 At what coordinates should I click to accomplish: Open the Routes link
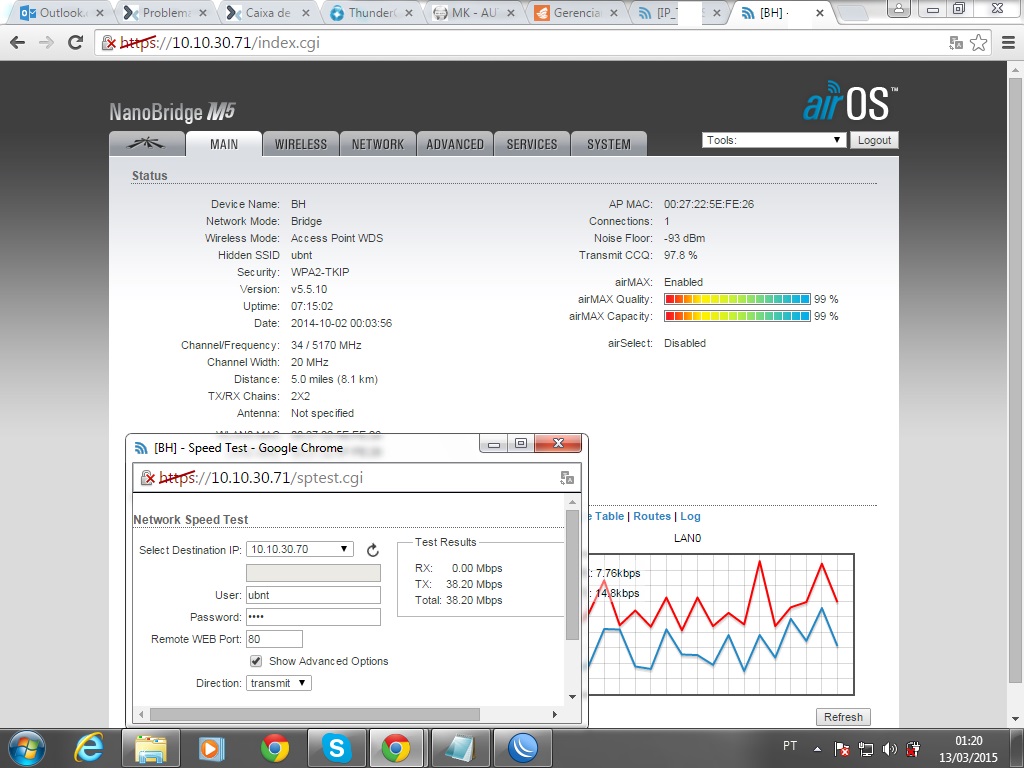coord(652,516)
